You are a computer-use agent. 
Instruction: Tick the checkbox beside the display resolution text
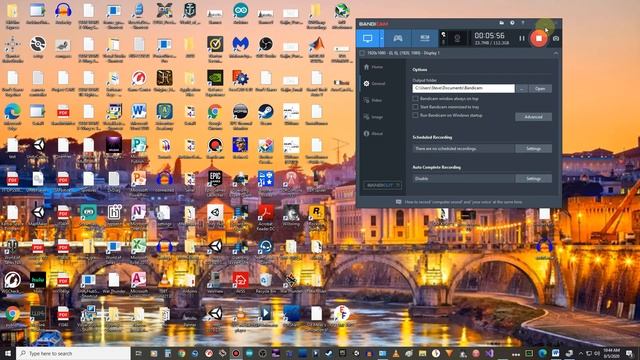[362, 53]
